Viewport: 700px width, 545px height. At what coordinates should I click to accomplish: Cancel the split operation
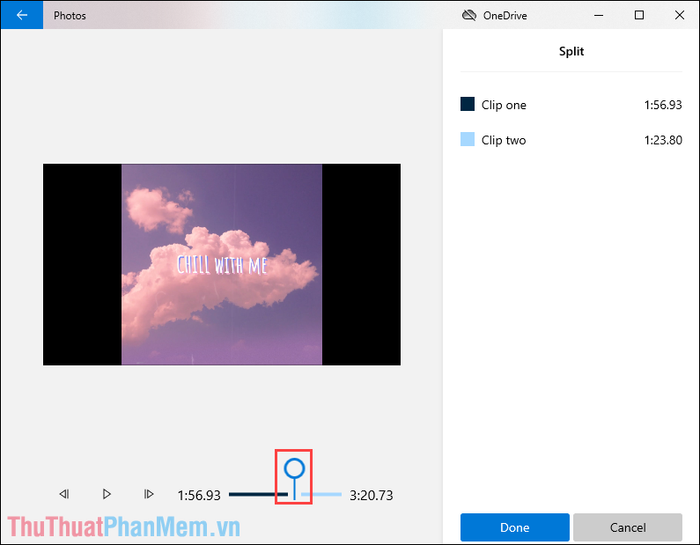628,528
